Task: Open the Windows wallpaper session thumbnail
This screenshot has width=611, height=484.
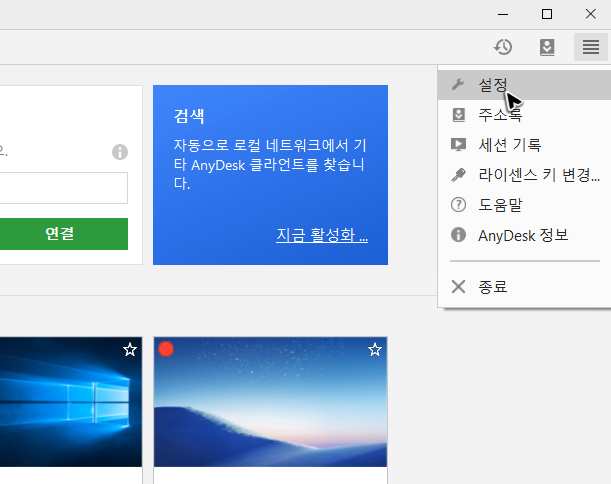Action: [x=71, y=402]
